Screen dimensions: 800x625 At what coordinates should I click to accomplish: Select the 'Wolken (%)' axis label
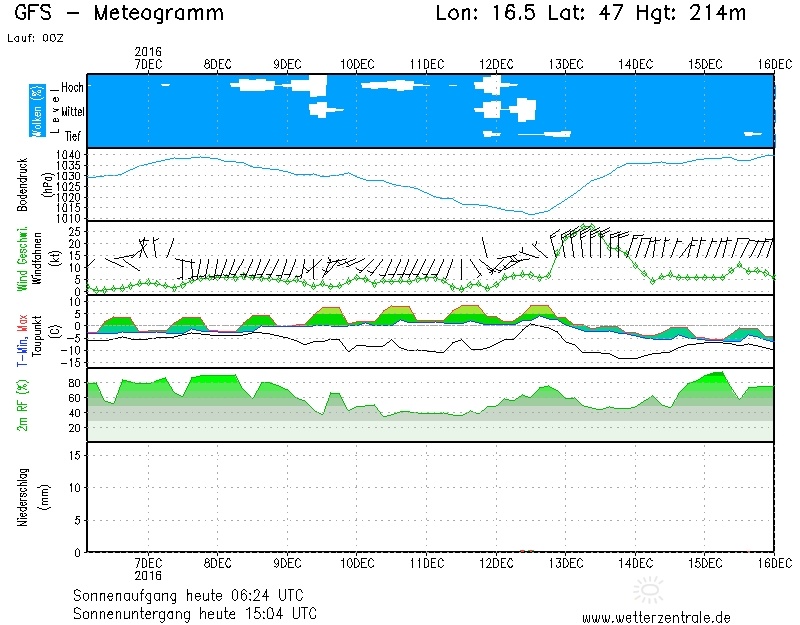pyautogui.click(x=37, y=111)
